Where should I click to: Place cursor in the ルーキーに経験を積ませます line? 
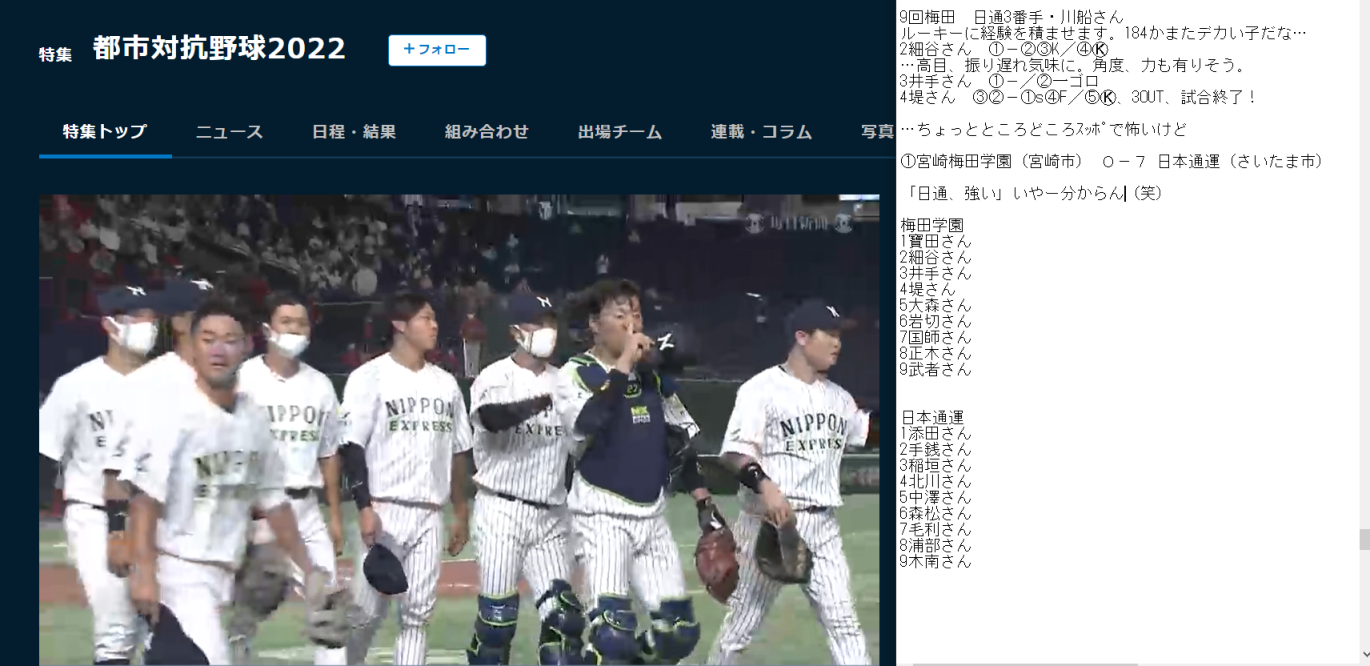point(1102,33)
